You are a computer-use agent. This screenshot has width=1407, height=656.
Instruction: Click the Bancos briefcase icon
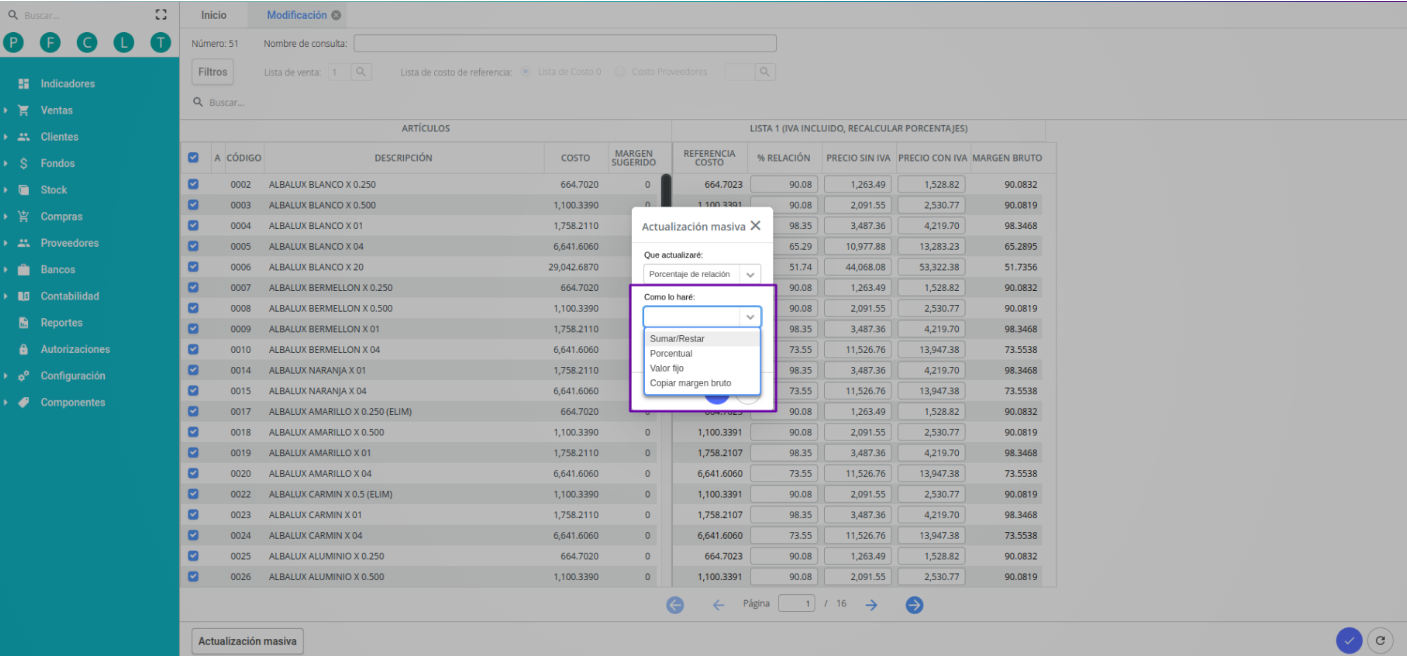24,269
